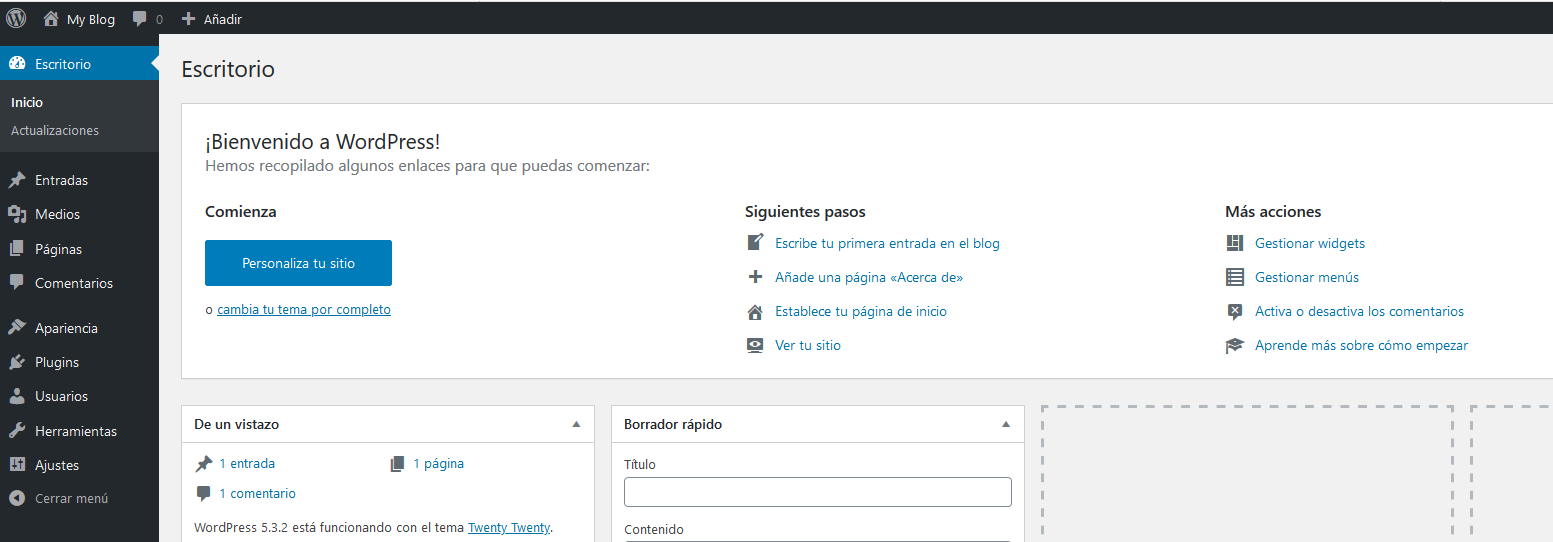This screenshot has width=1553, height=542.
Task: Open the Twenty Twenty theme link
Action: [x=509, y=527]
